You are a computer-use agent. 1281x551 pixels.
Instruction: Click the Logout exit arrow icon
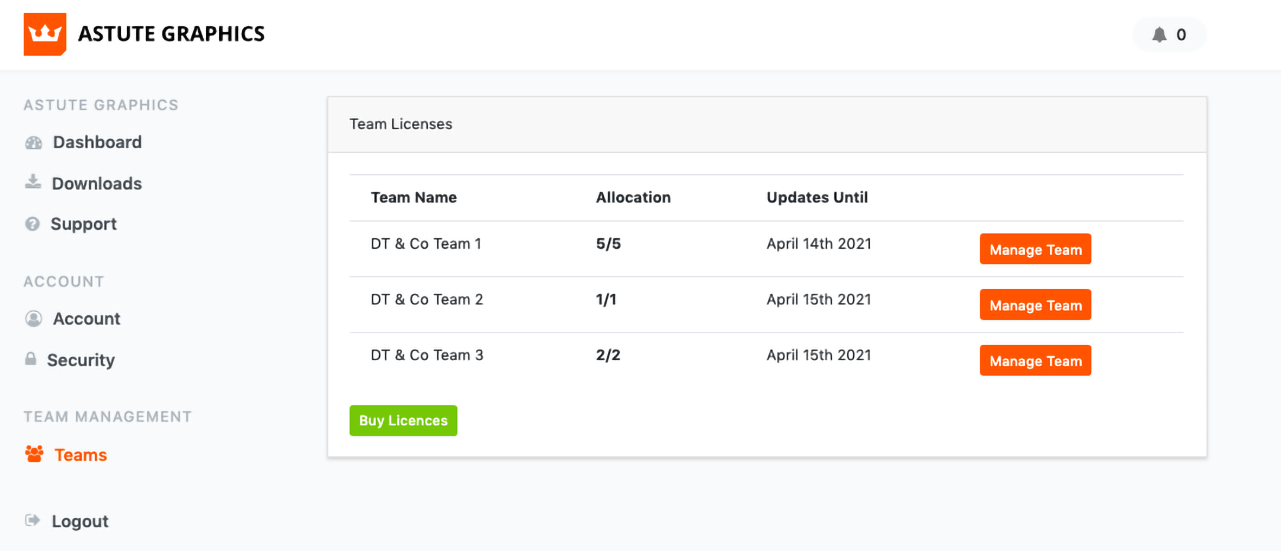point(33,521)
